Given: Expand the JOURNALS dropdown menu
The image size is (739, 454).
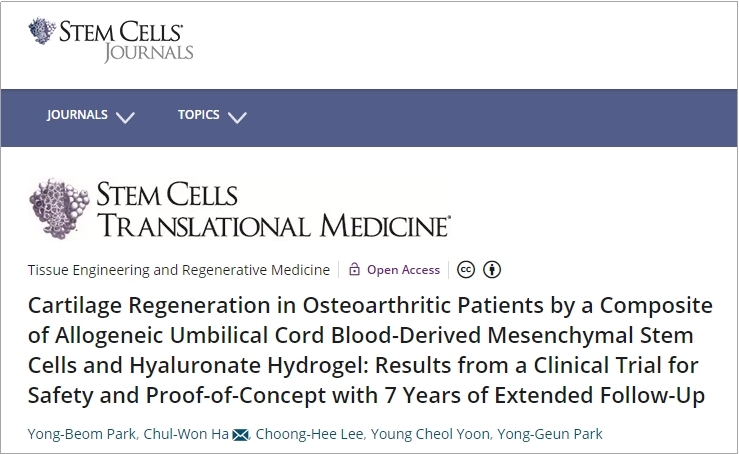Looking at the screenshot, I should point(77,115).
